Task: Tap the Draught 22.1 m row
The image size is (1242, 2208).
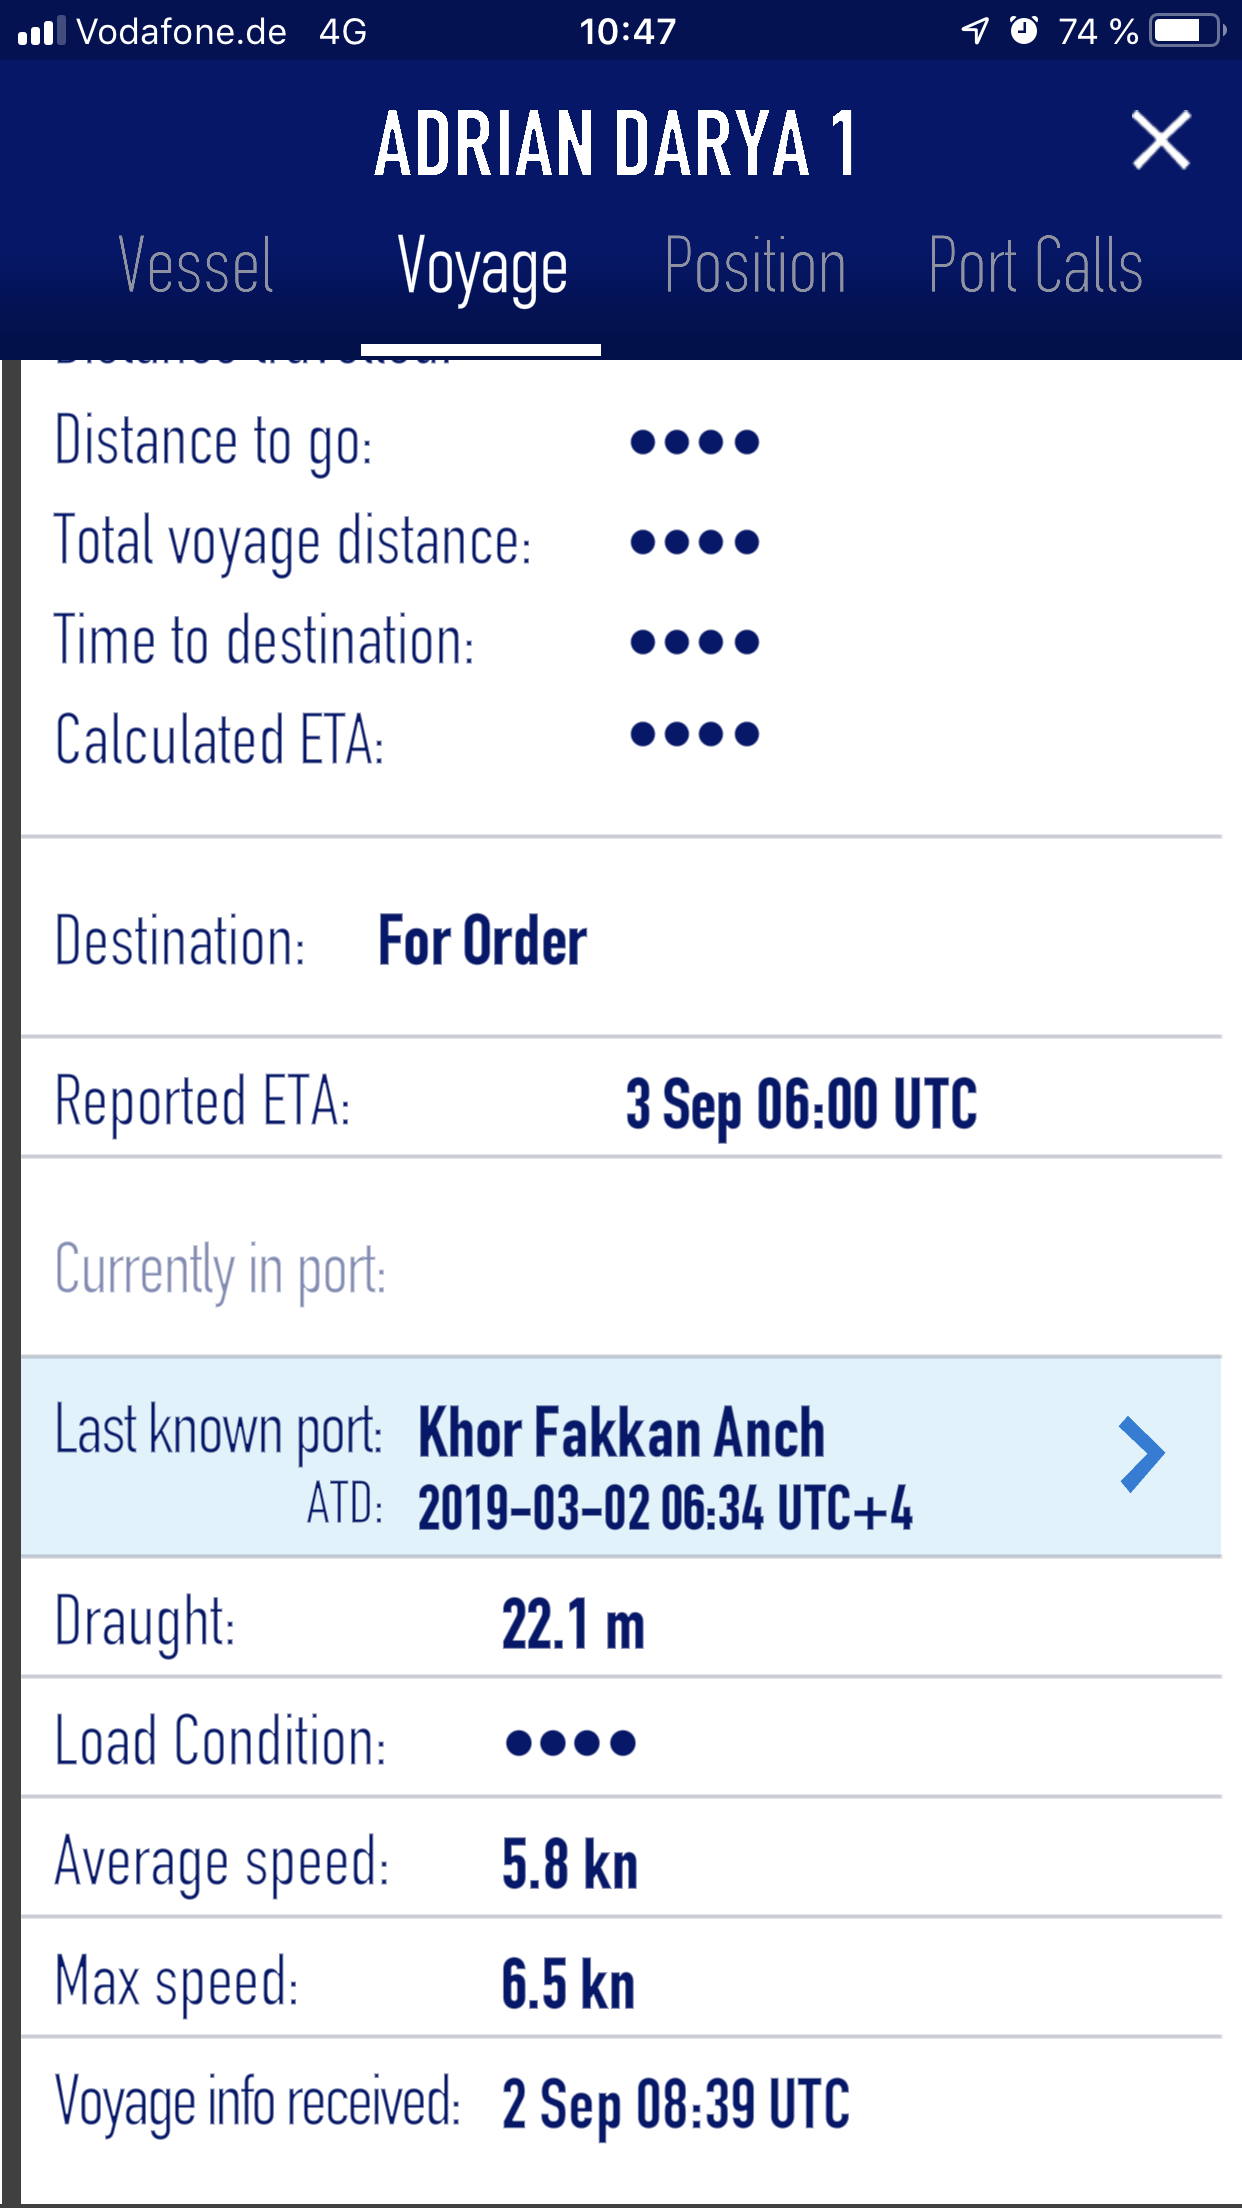Action: pyautogui.click(x=621, y=1619)
